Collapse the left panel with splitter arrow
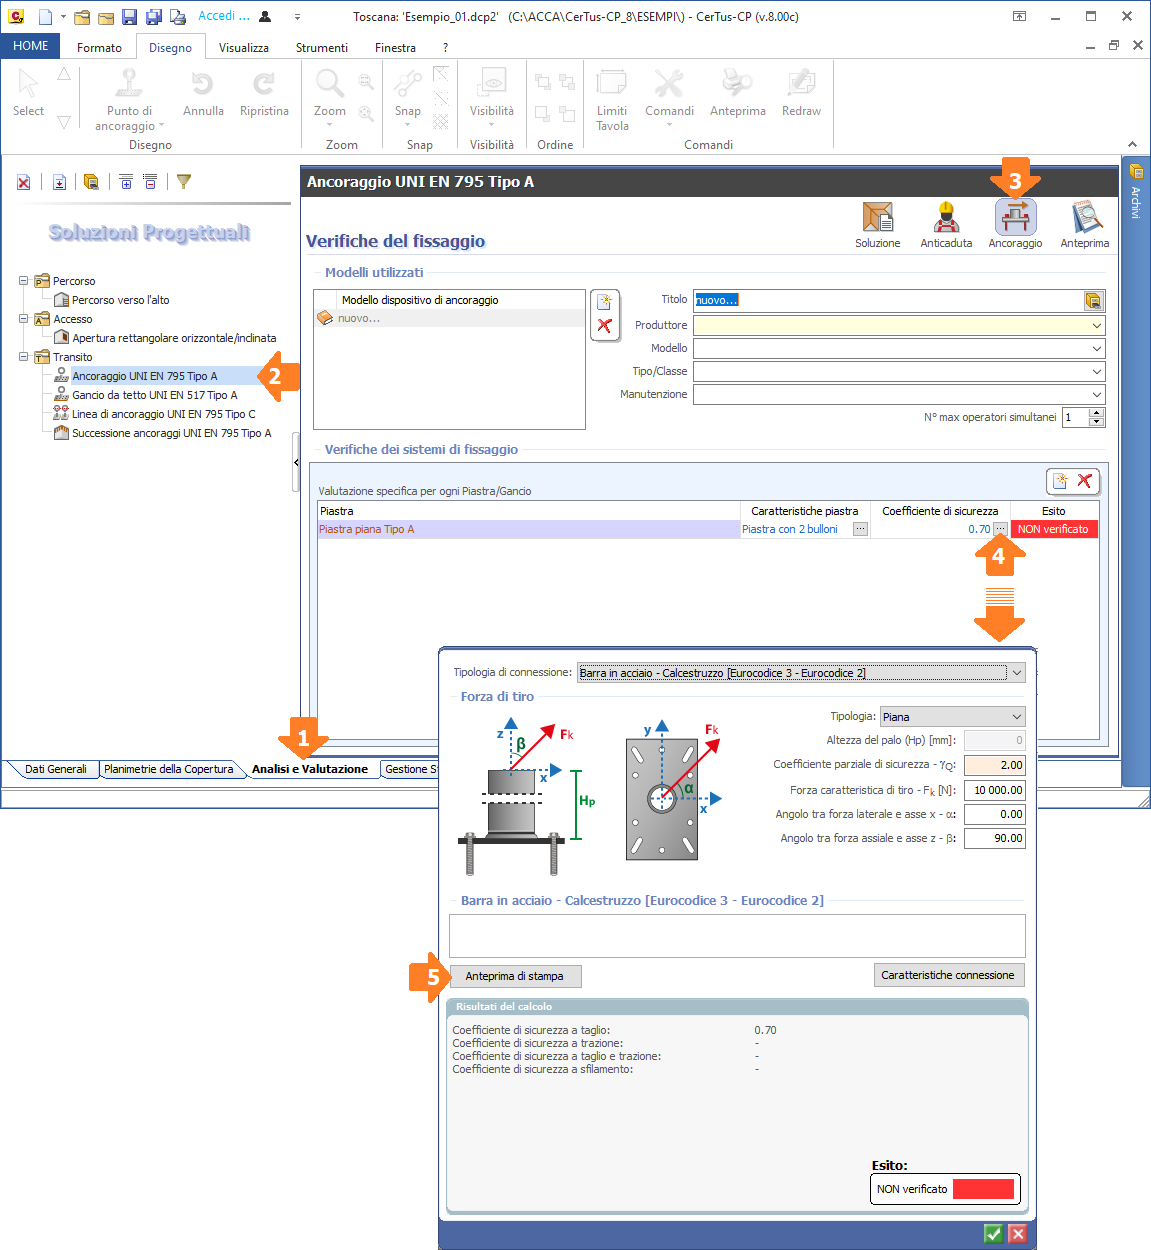The image size is (1151, 1250). click(296, 462)
